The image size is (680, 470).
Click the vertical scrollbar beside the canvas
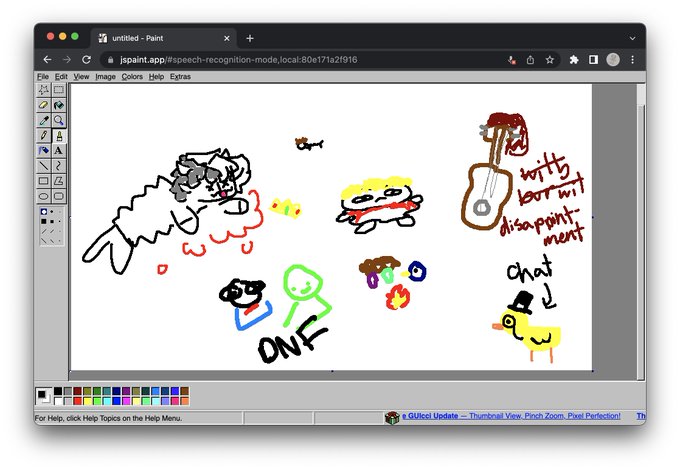point(641,230)
